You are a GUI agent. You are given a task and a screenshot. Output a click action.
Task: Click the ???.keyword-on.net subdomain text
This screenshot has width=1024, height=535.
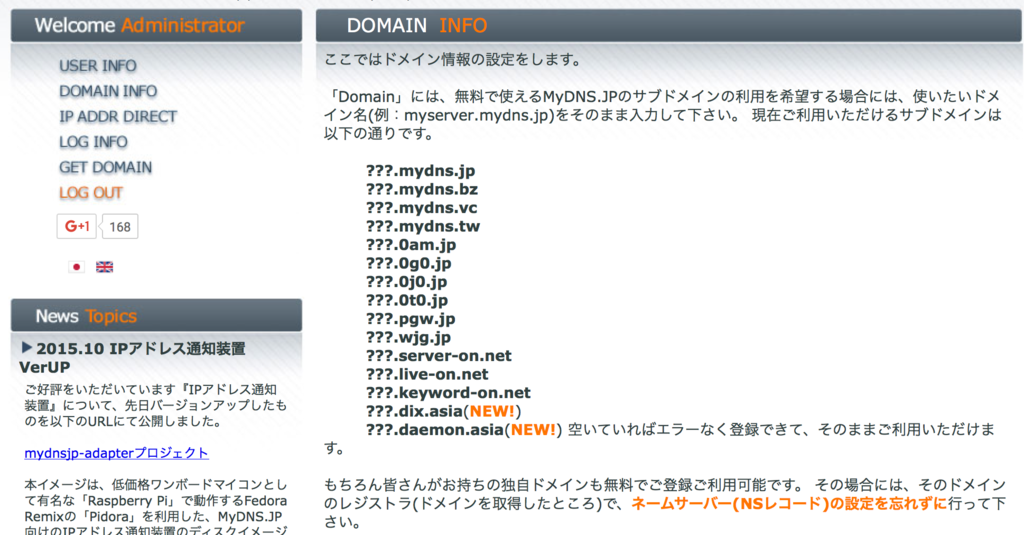click(448, 393)
